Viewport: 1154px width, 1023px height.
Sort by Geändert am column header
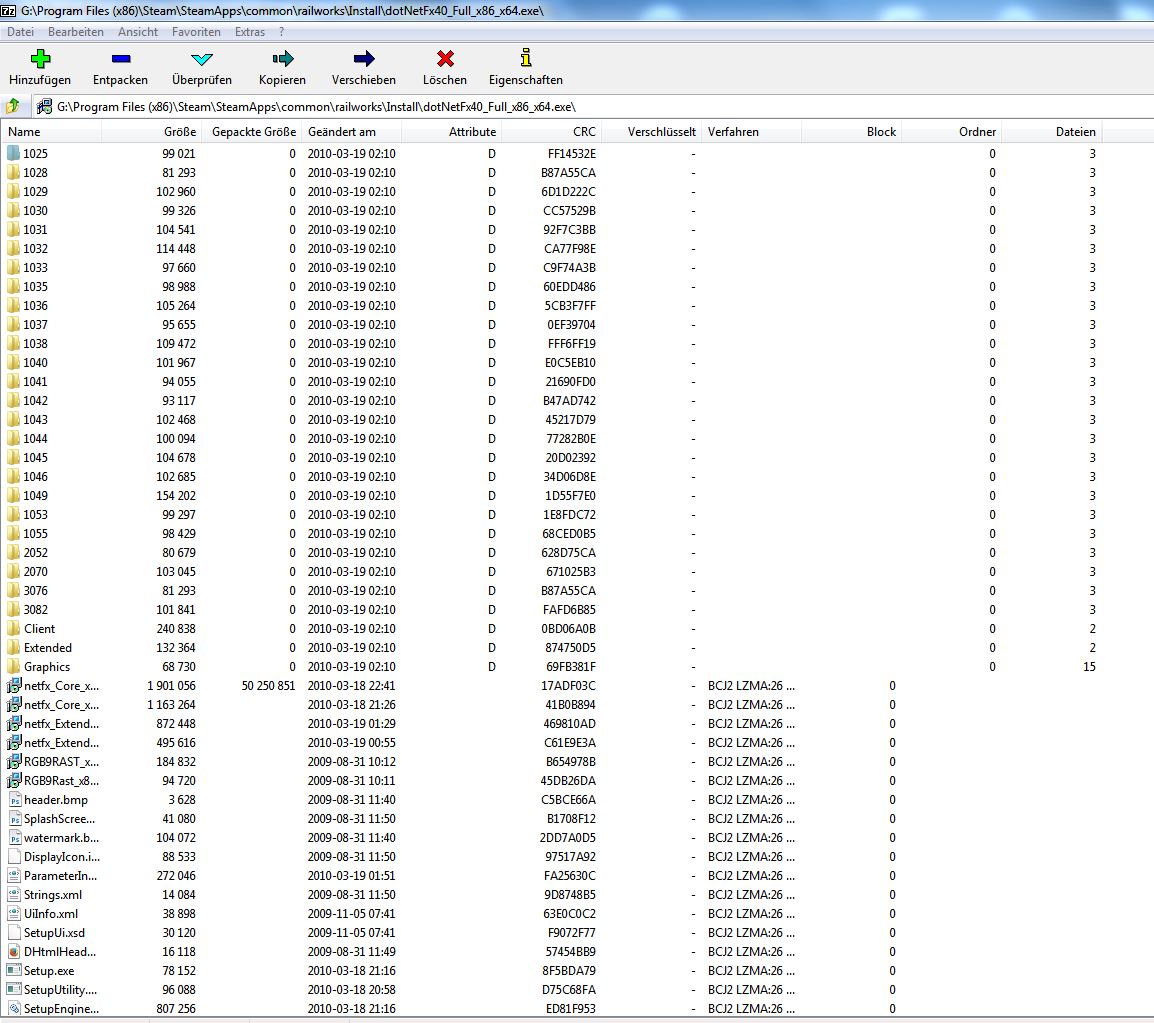pos(351,132)
